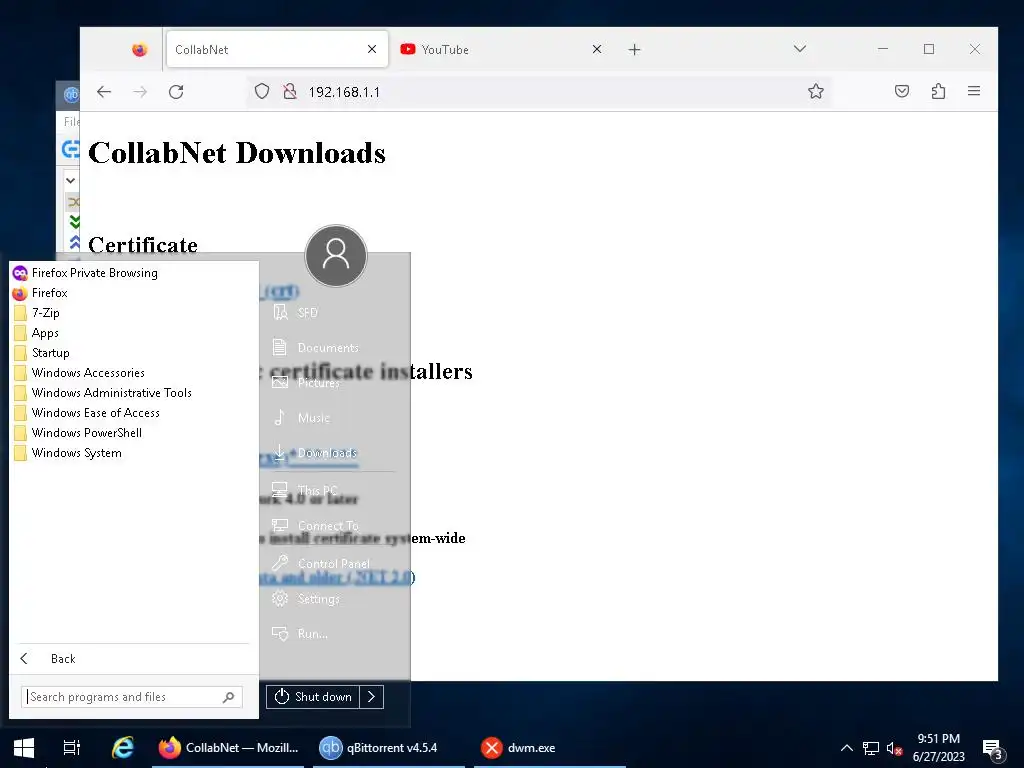Screen dimensions: 1024x768
Task: Open the Firefox hamburger application menu
Action: [974, 91]
